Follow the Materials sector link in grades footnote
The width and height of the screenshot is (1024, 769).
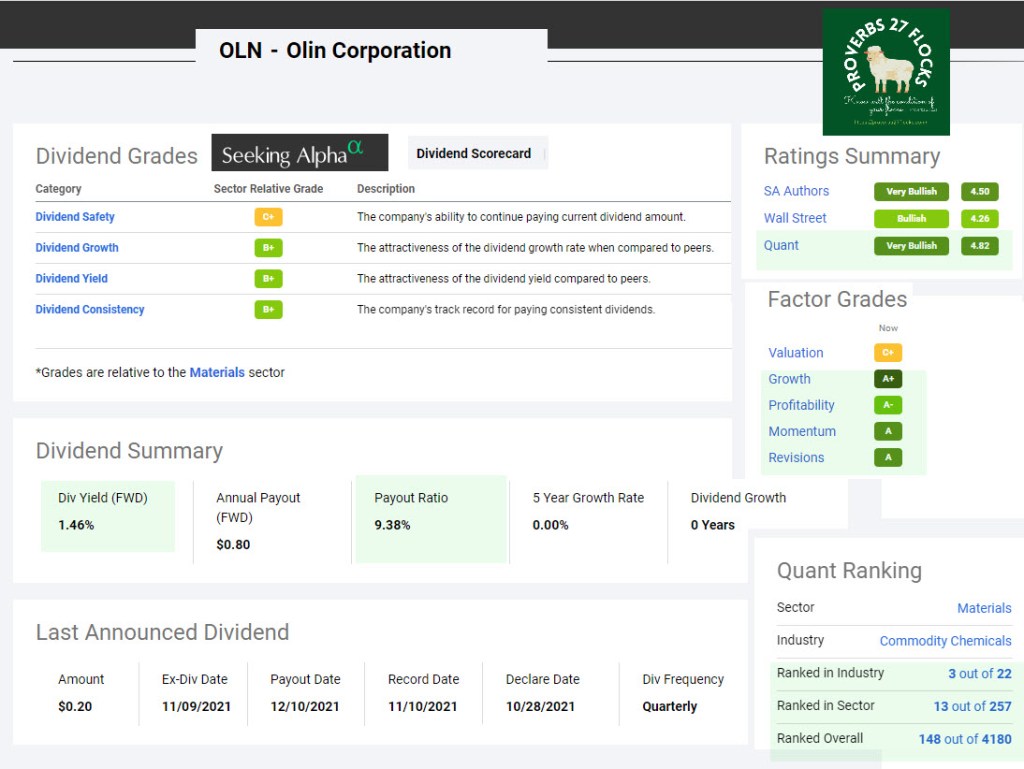coord(217,372)
